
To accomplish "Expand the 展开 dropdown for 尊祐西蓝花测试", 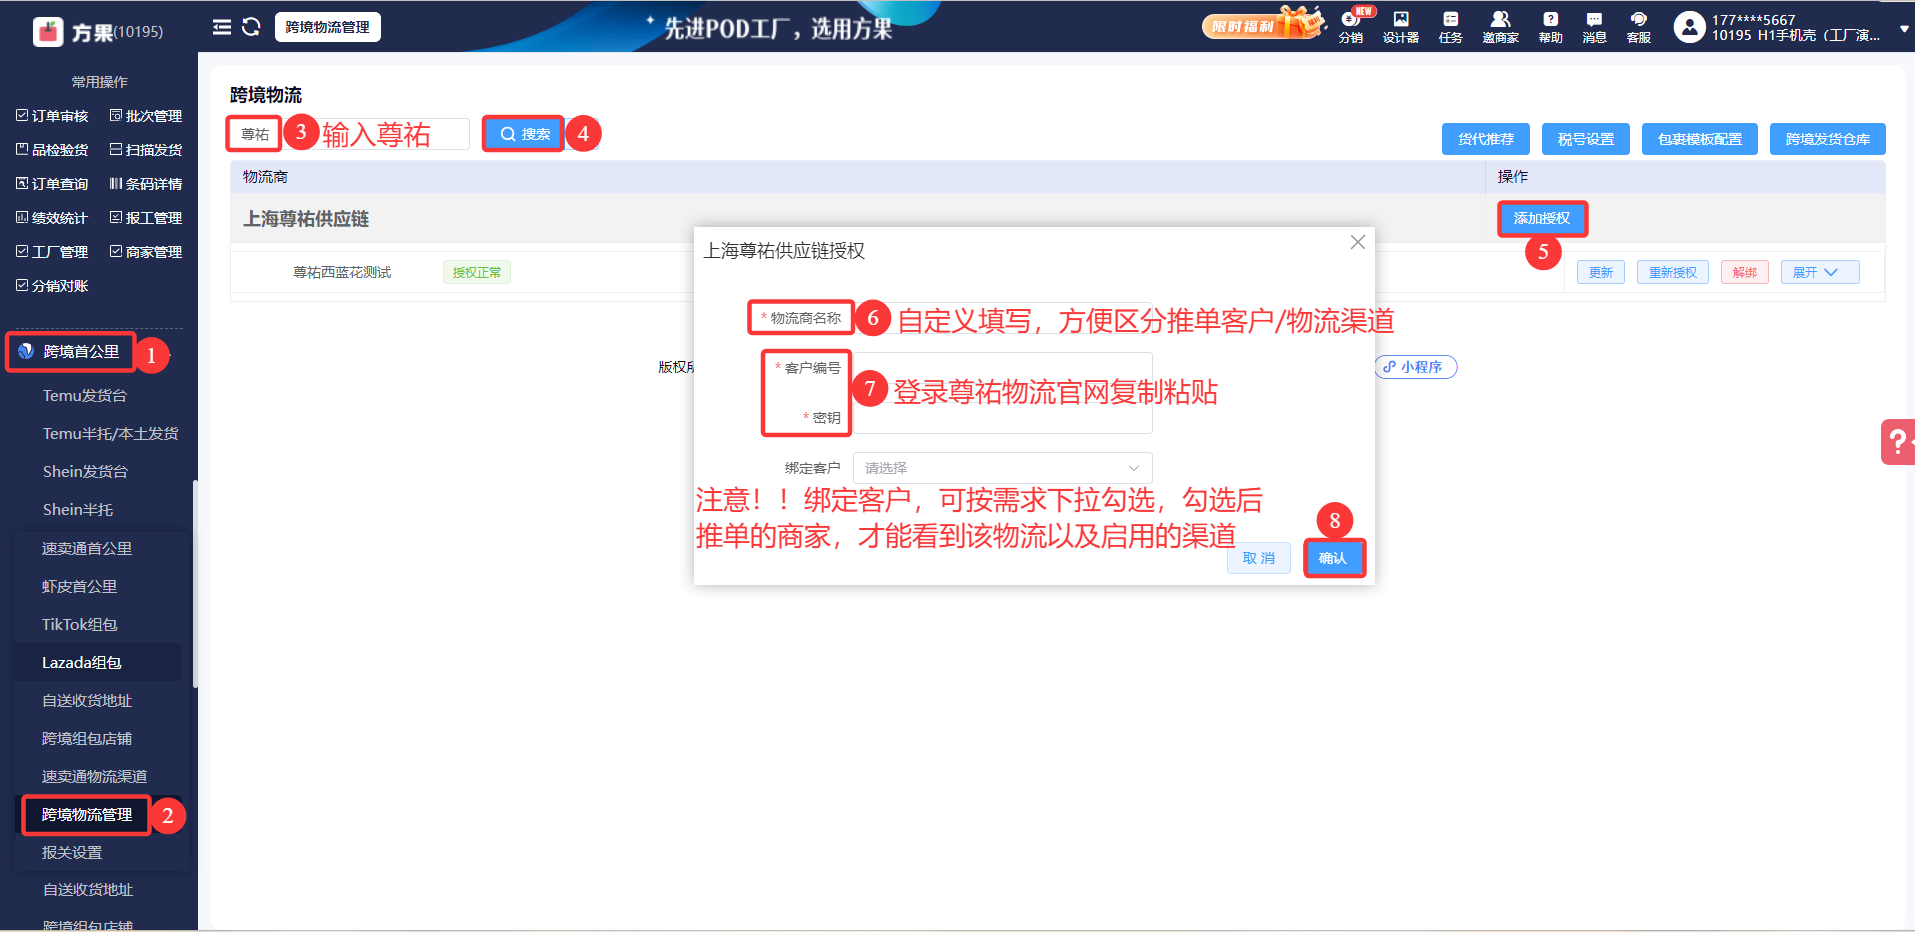I will coord(1820,272).
